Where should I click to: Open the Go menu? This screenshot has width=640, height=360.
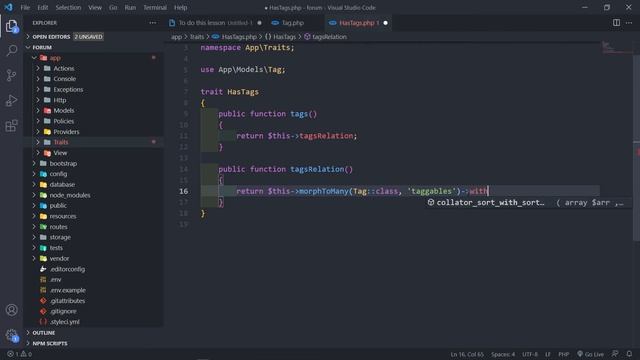click(113, 7)
